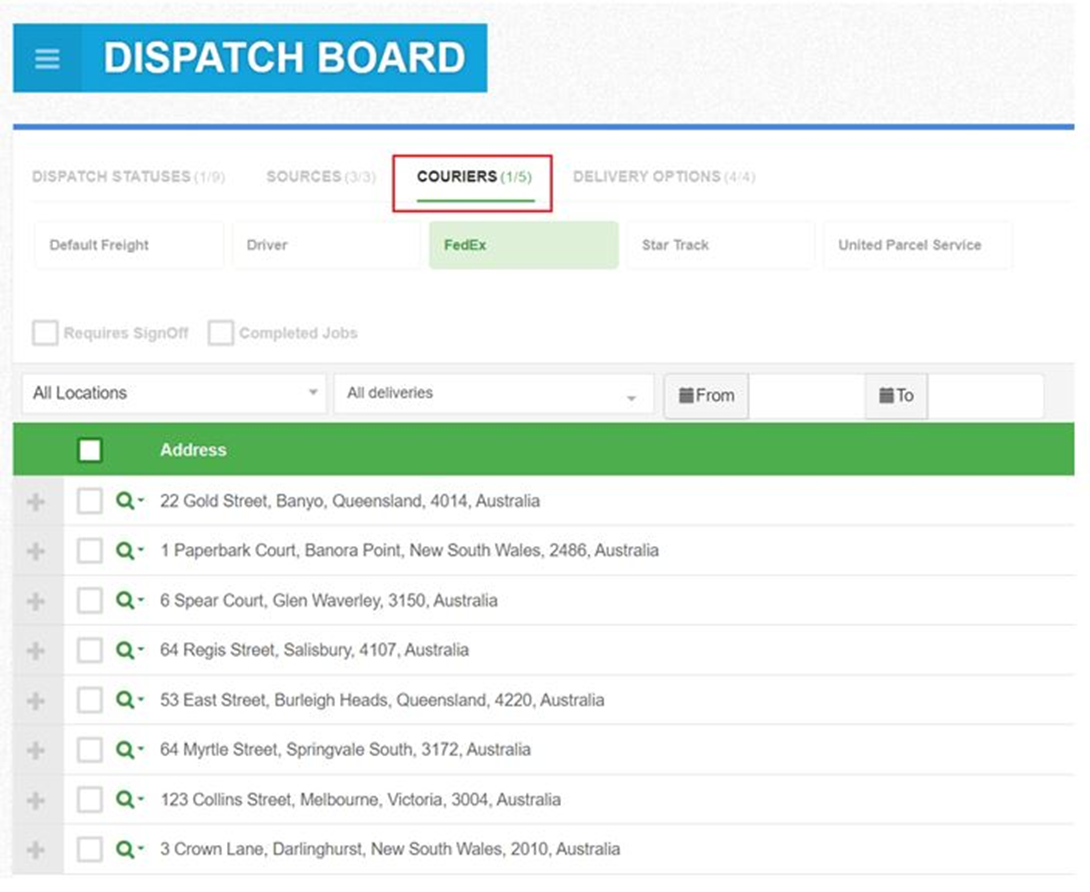The height and width of the screenshot is (892, 1090).
Task: Expand the 53 East Street row with plus
Action: [36, 701]
